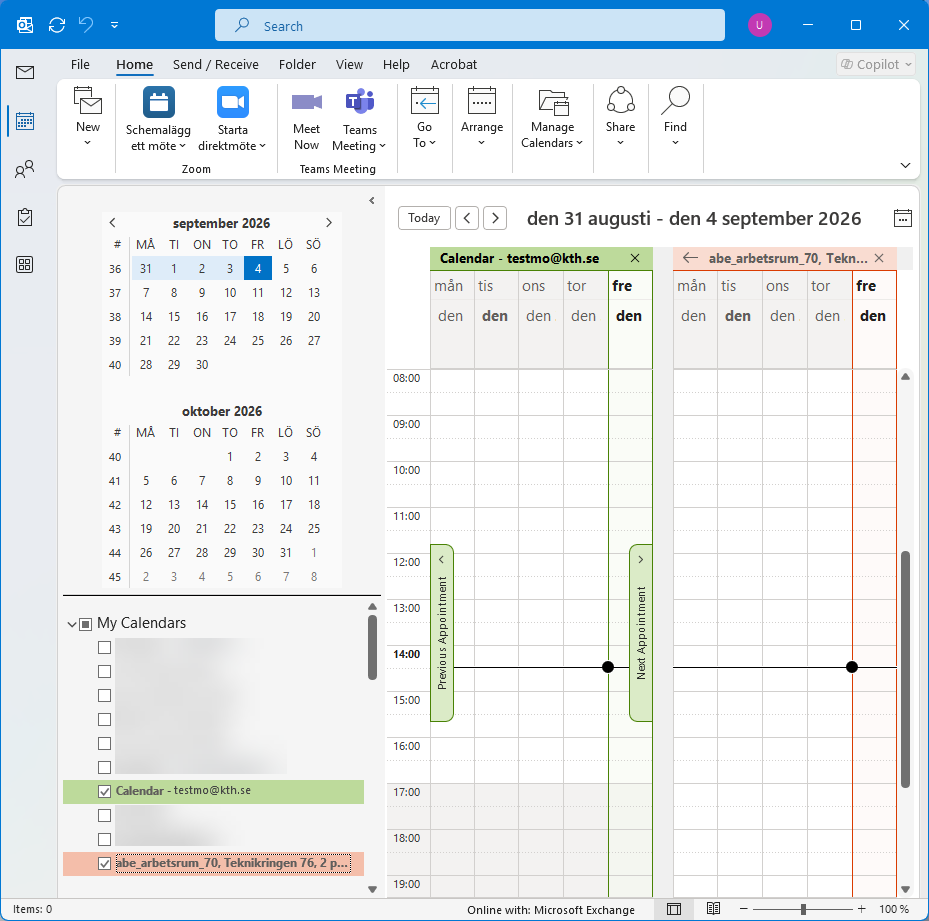
Task: Click Teams Meeting icon
Action: click(360, 102)
